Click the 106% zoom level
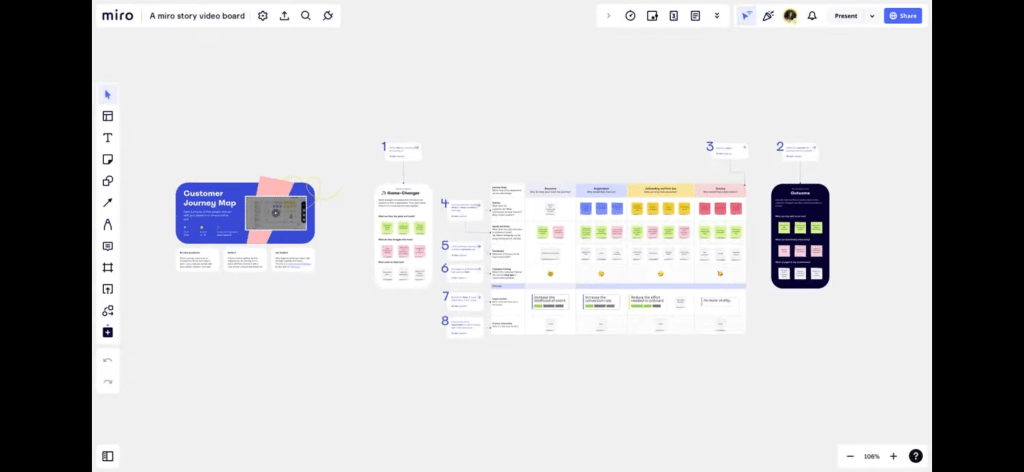Viewport: 1024px width, 472px height. (871, 456)
